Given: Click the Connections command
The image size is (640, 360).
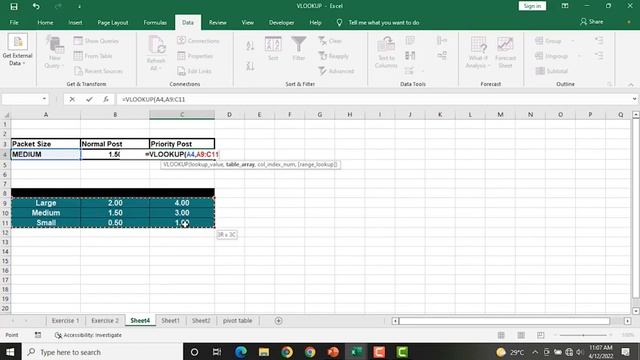Looking at the screenshot, I should point(198,41).
